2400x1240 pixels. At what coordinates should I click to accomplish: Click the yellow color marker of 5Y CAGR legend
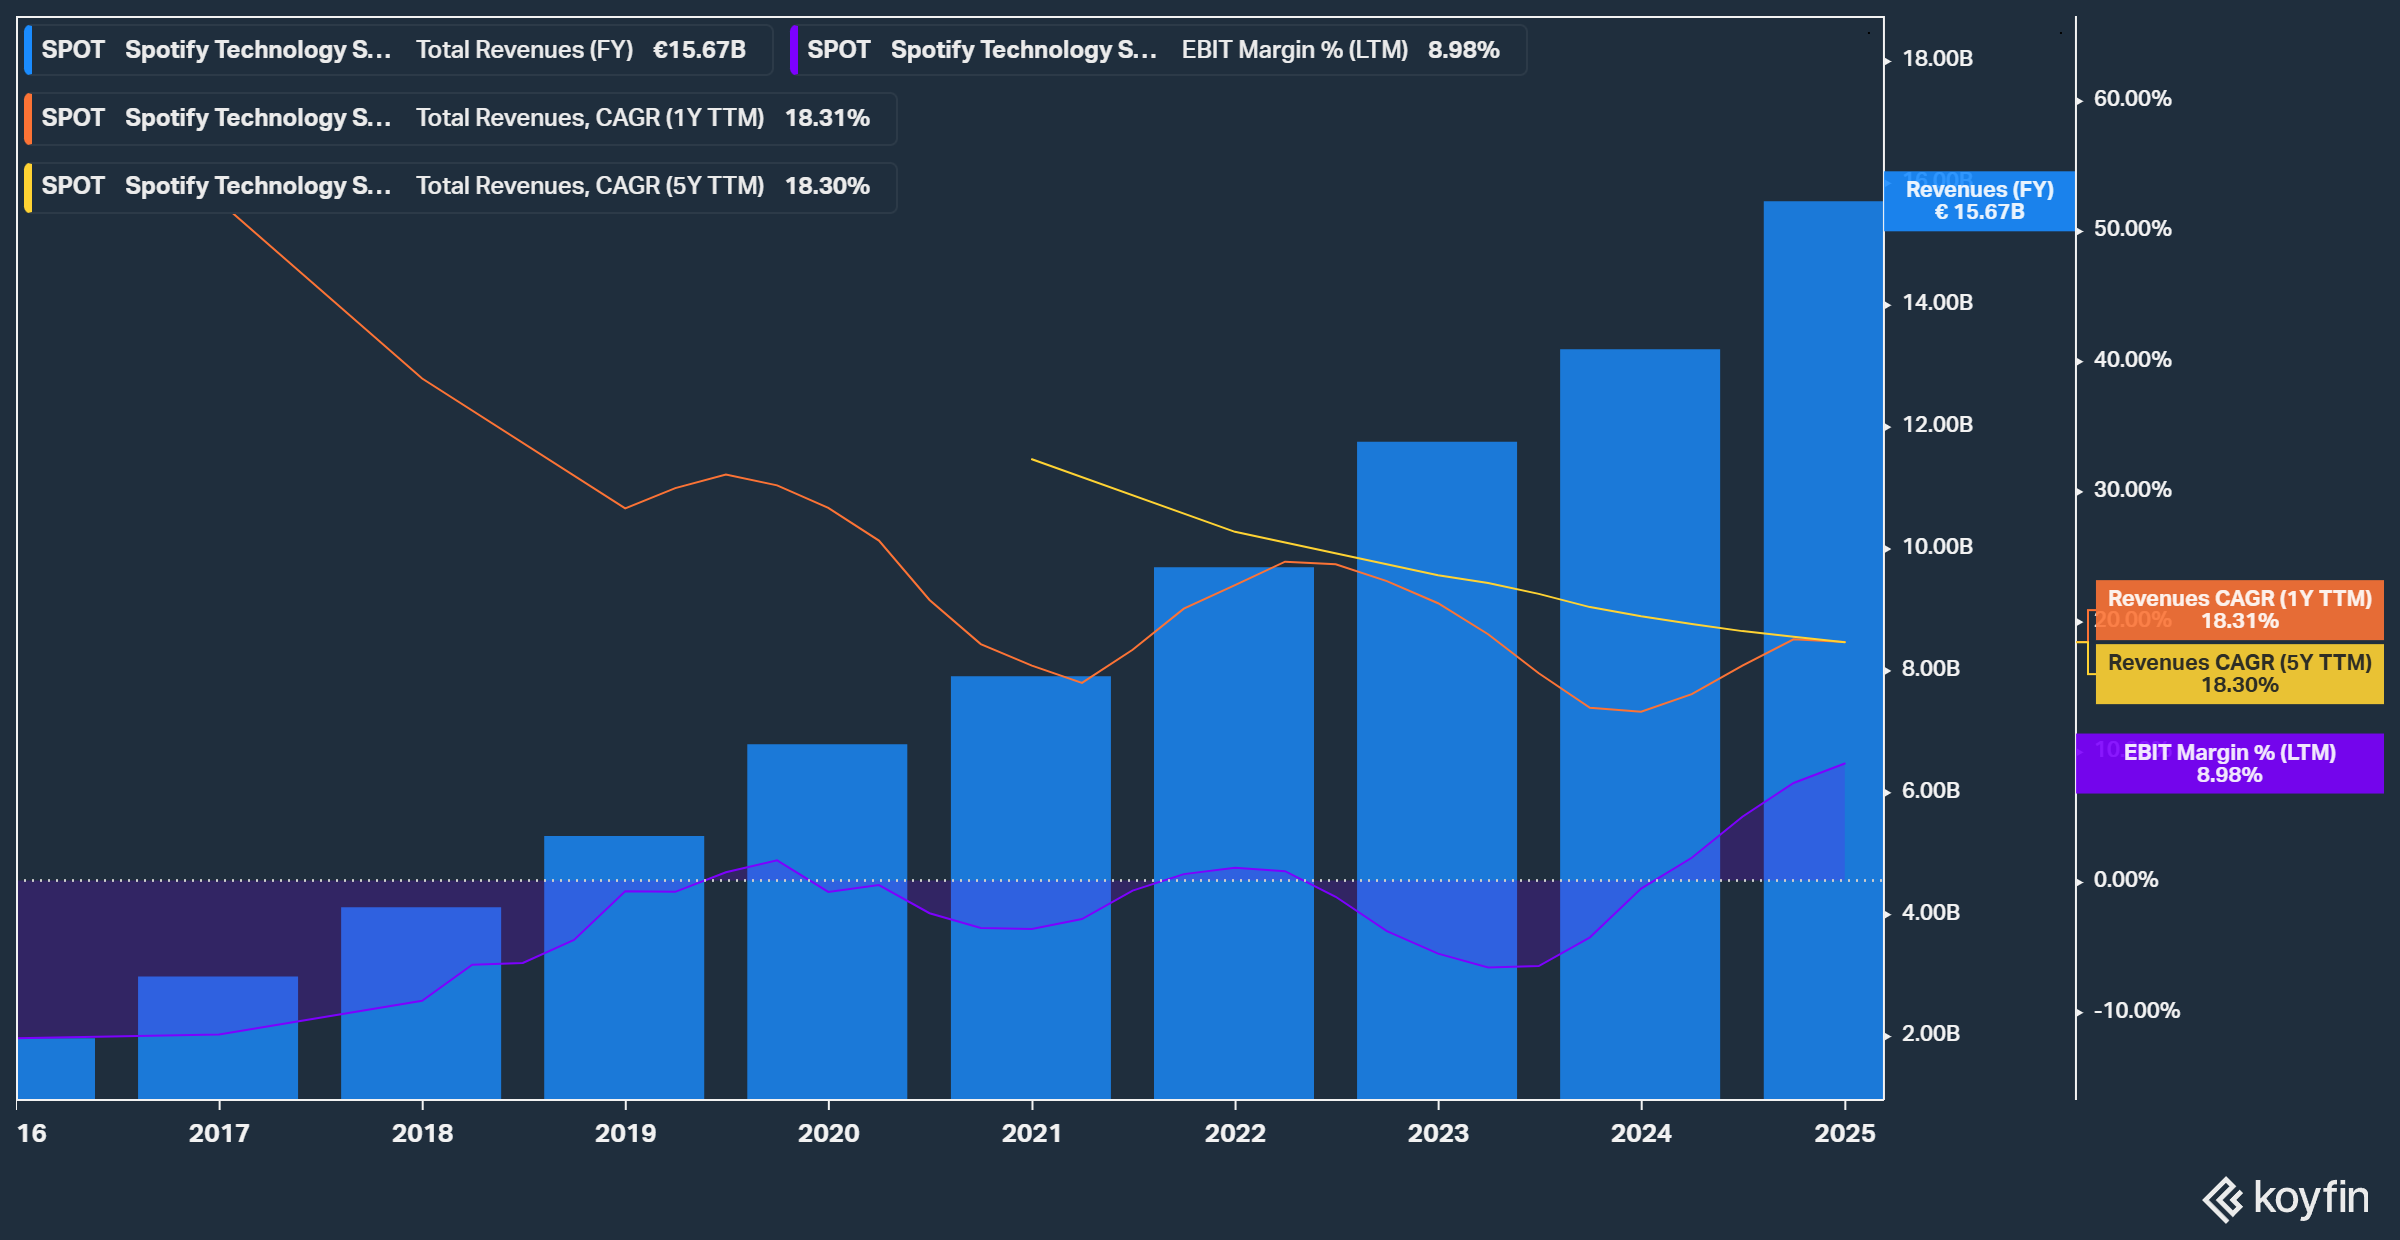click(28, 186)
